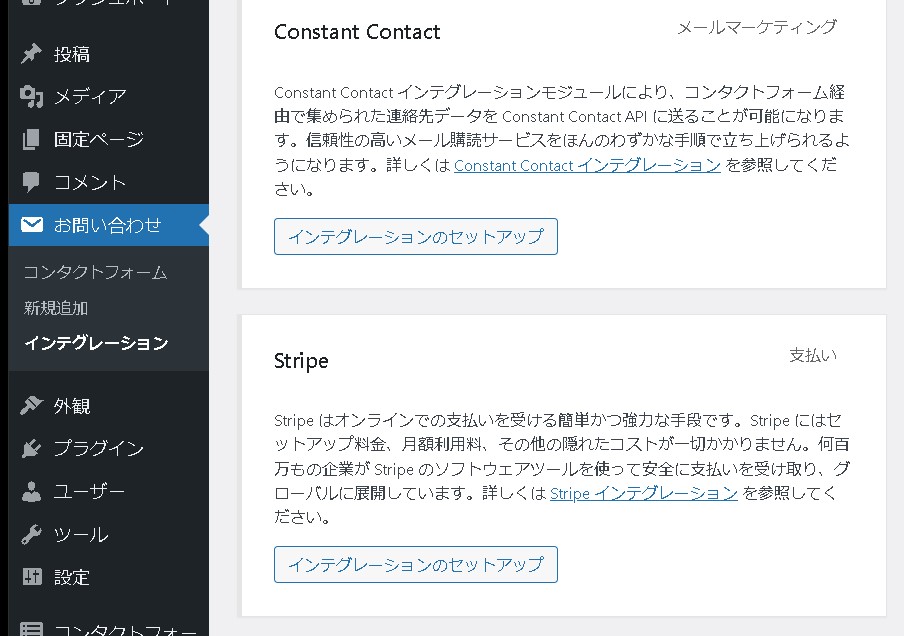Open the コンタクトフォーム submenu item
The width and height of the screenshot is (904, 636).
[x=95, y=272]
